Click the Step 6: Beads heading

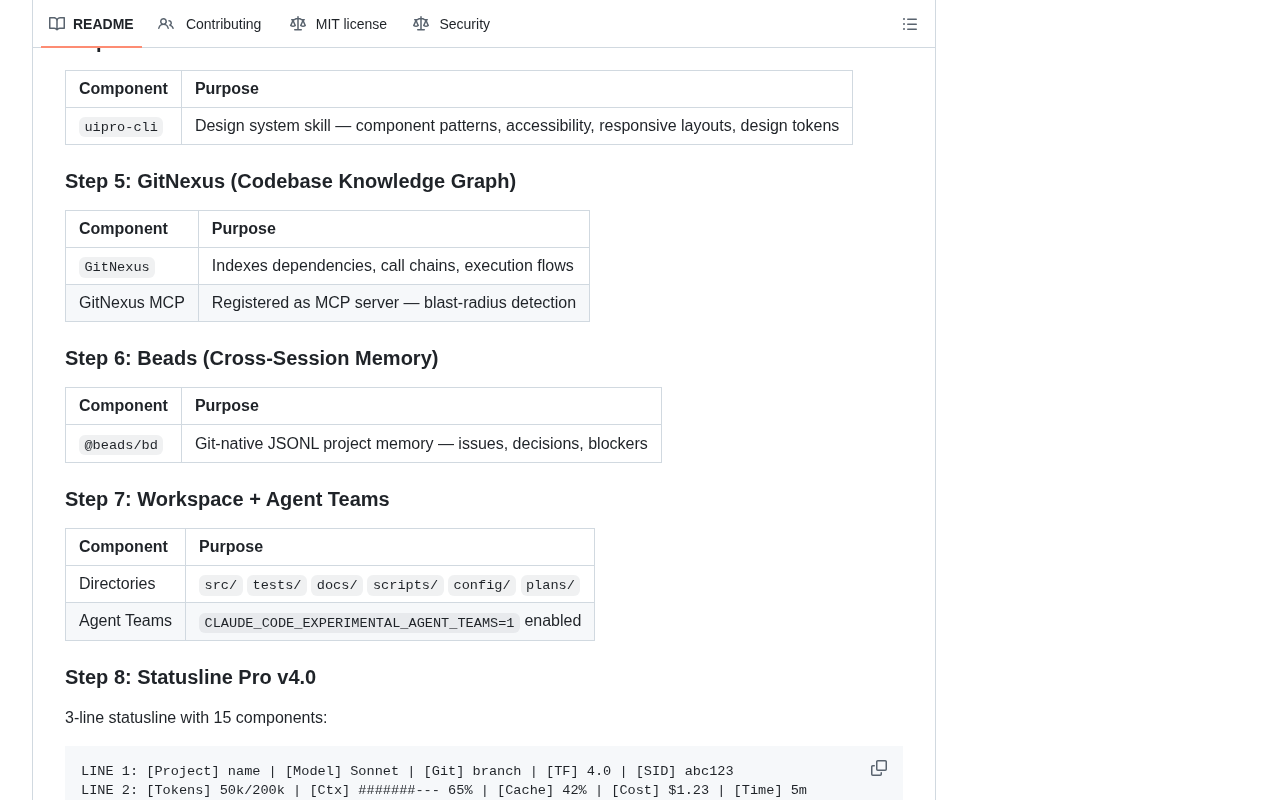251,358
